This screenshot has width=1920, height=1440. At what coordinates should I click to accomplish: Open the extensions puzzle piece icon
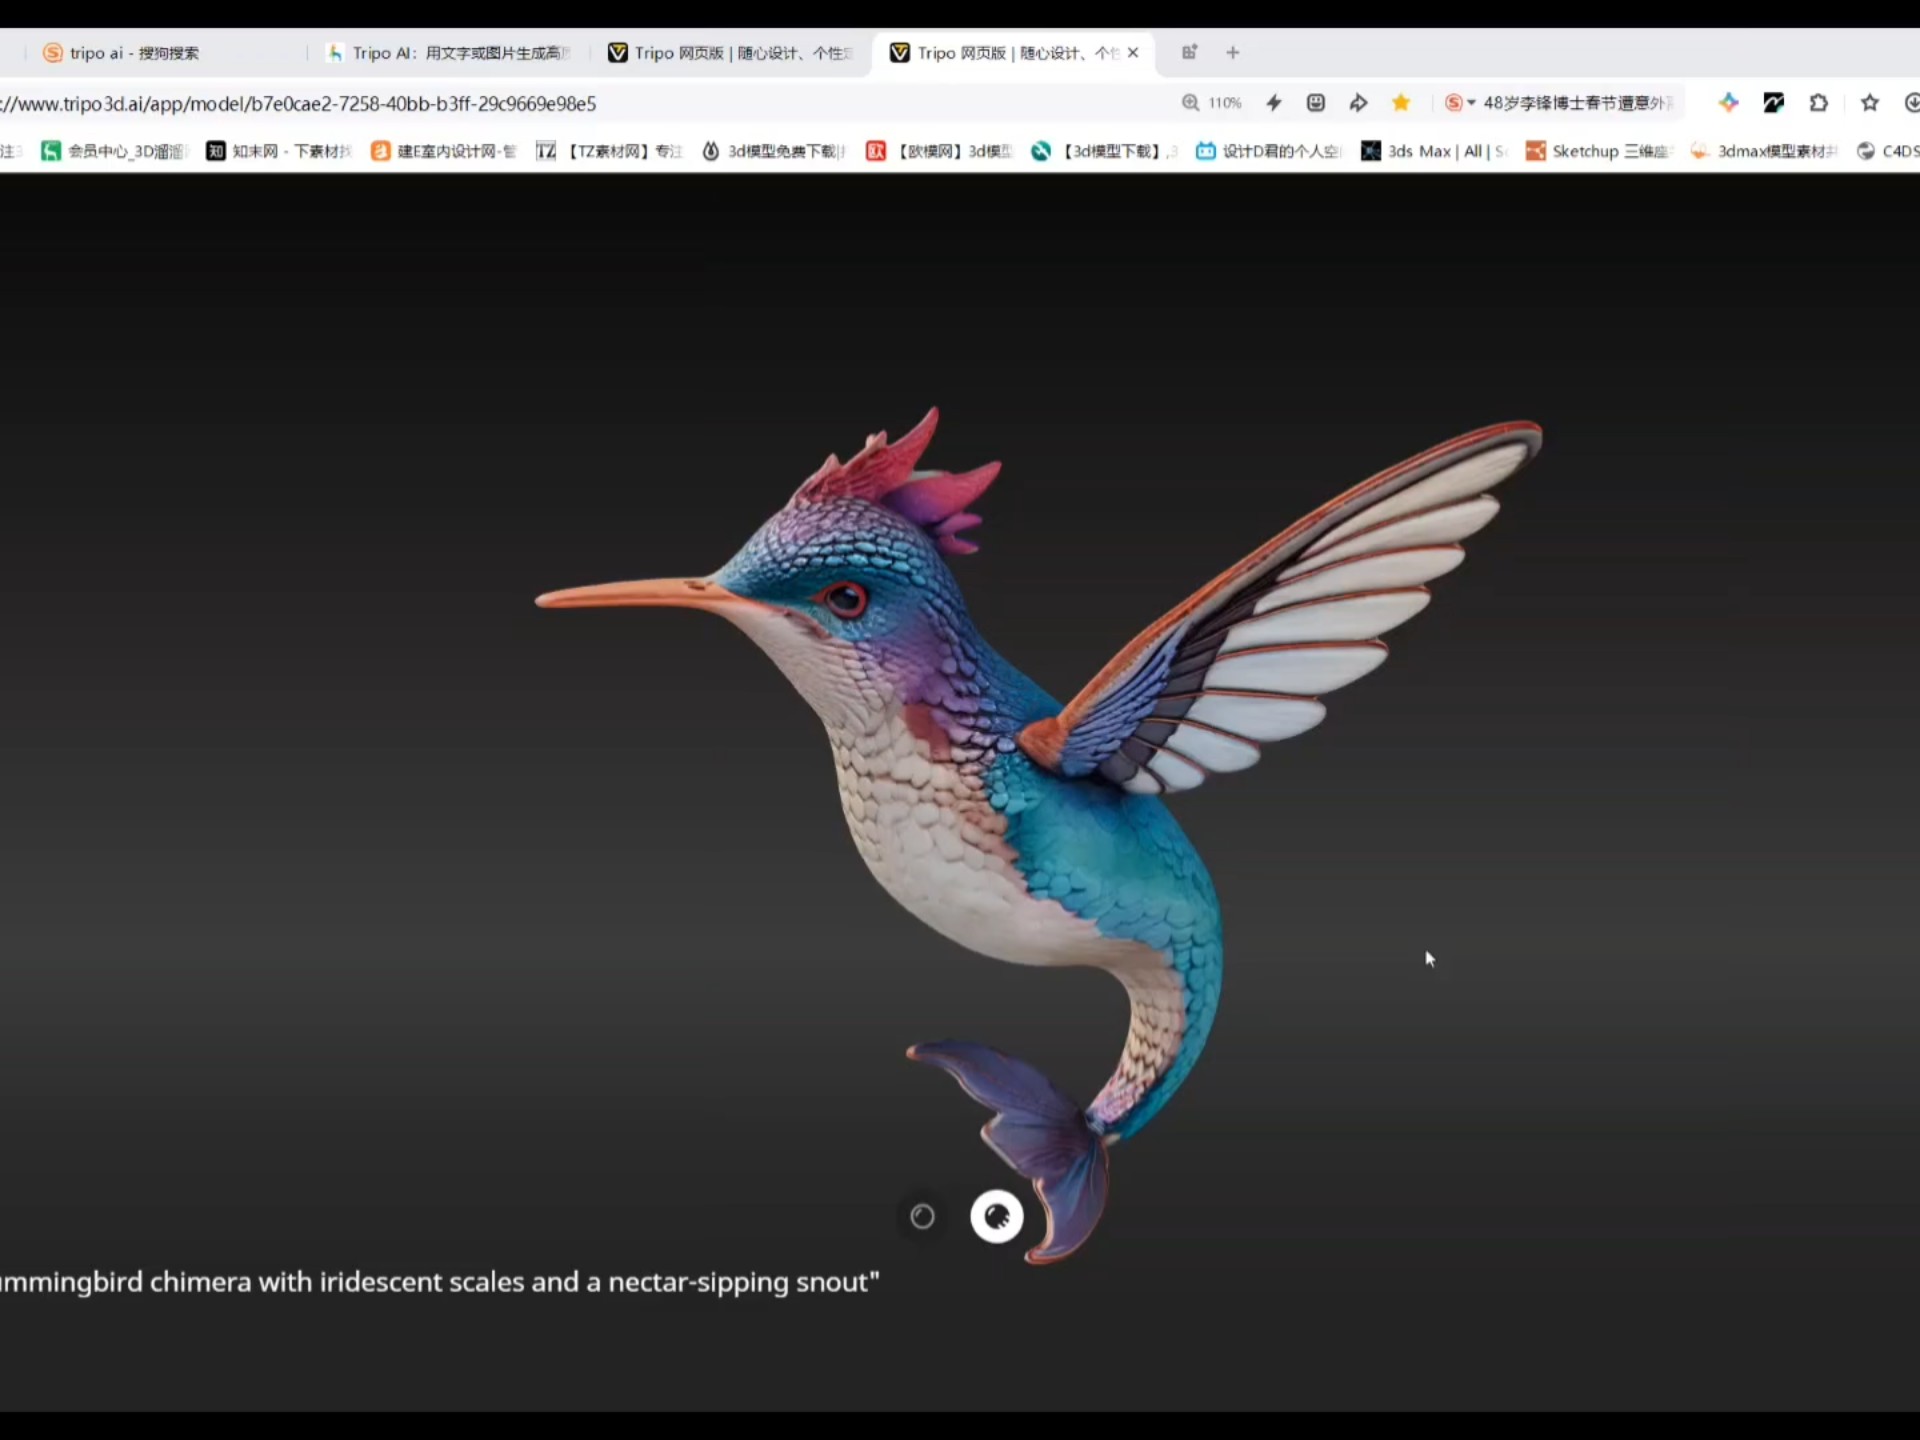tap(1819, 103)
